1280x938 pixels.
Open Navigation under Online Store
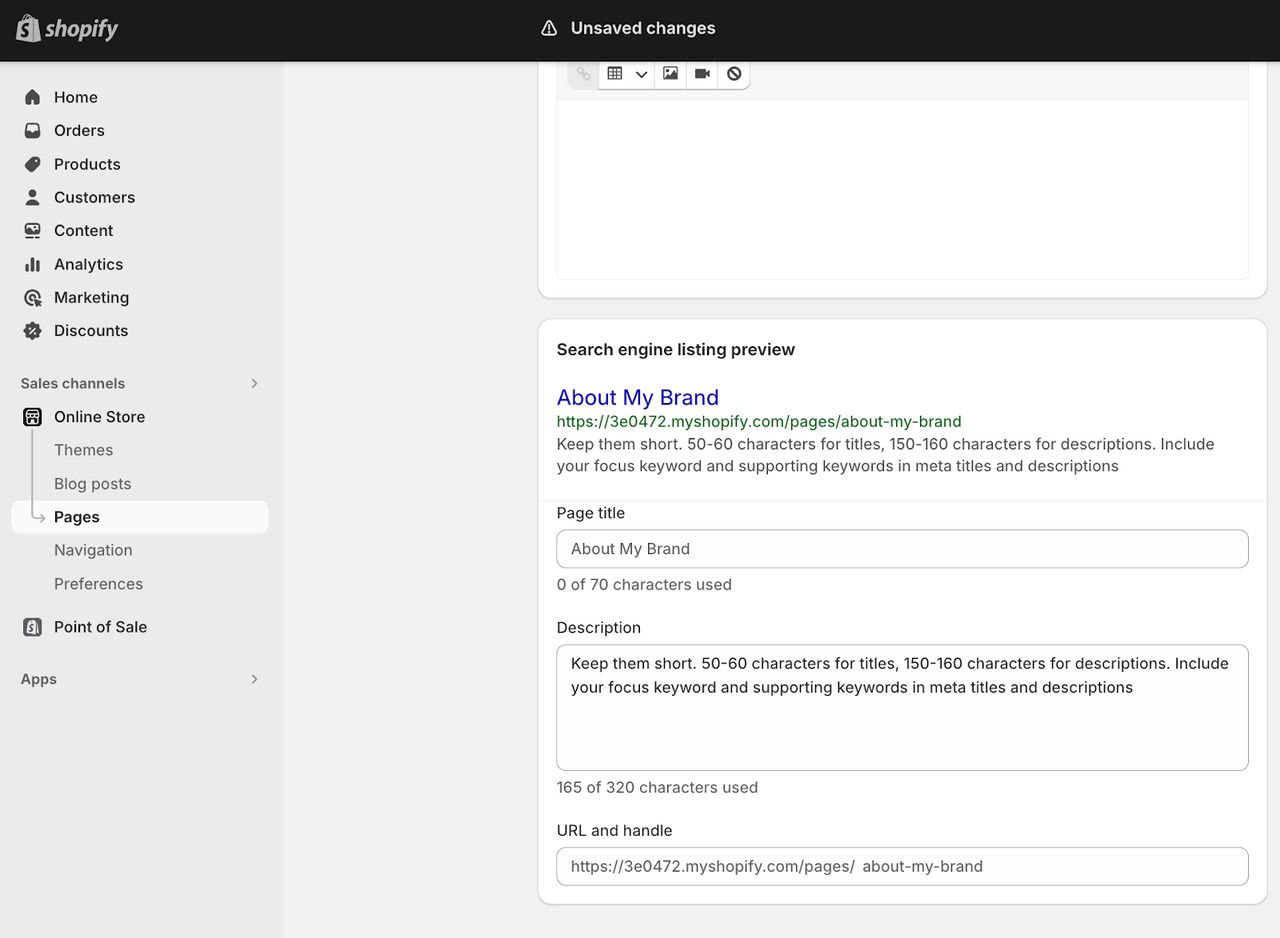93,550
